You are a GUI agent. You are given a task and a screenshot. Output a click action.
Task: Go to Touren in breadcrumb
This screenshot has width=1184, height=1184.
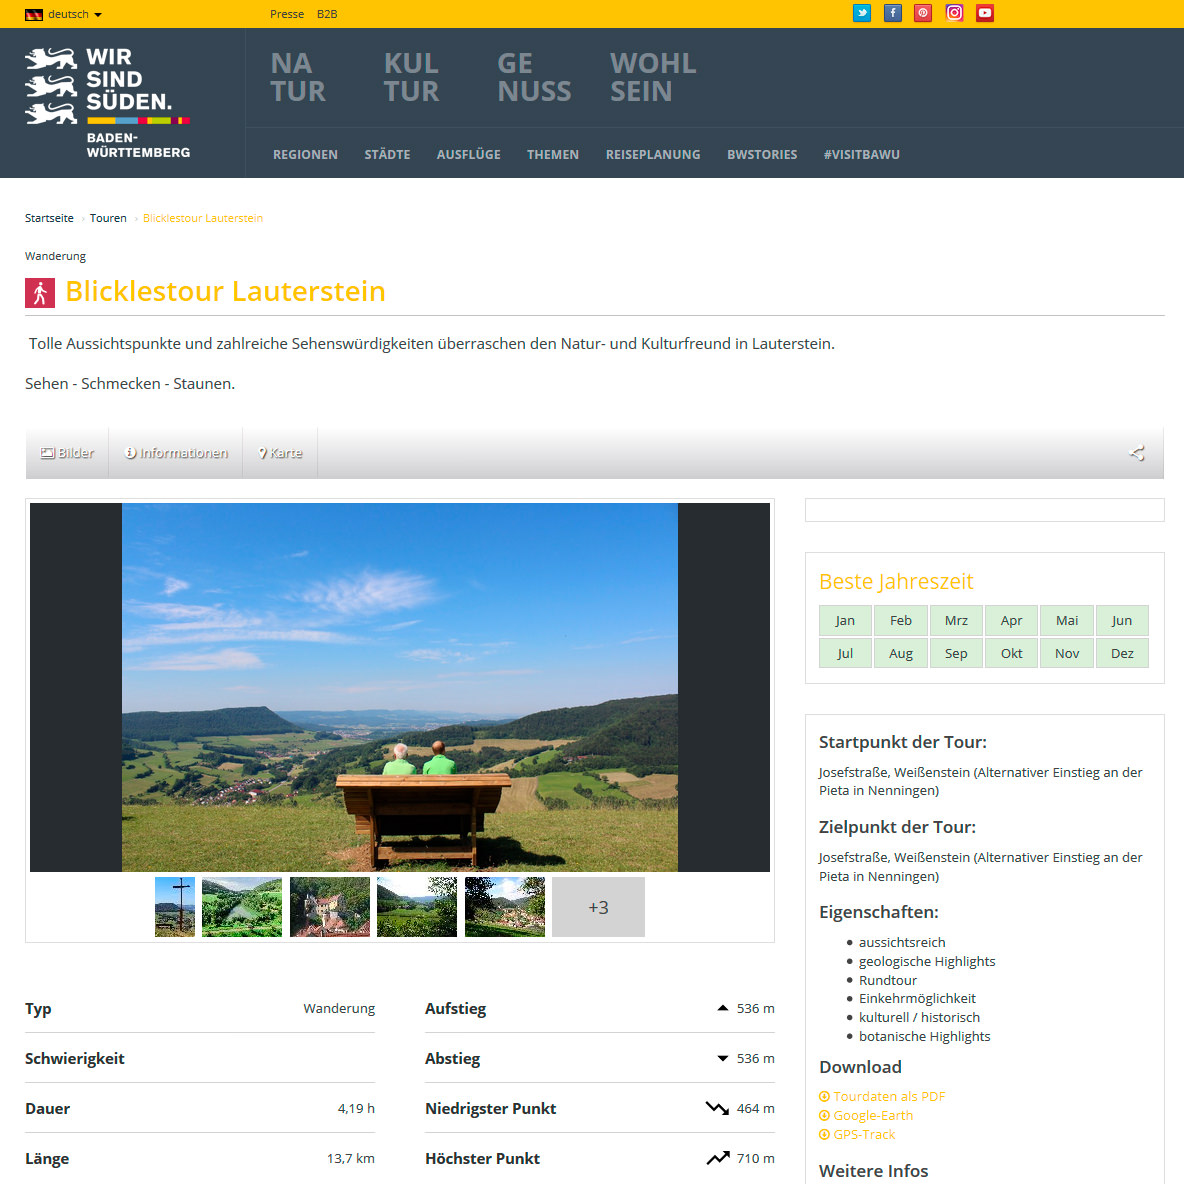click(x=108, y=218)
